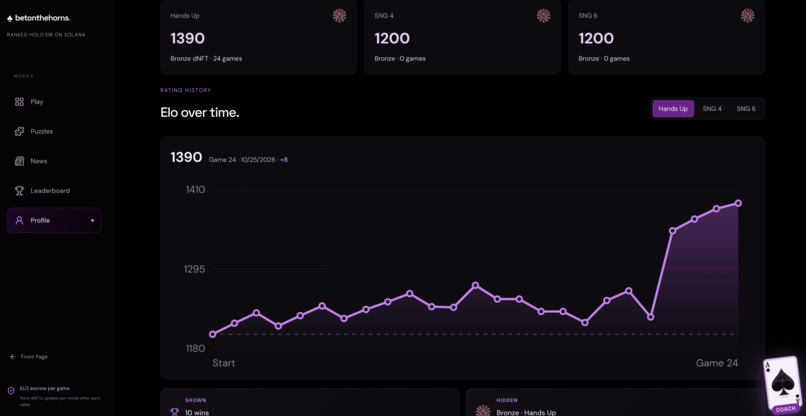Open the Coach ace card
This screenshot has width=806, height=416.
point(783,386)
